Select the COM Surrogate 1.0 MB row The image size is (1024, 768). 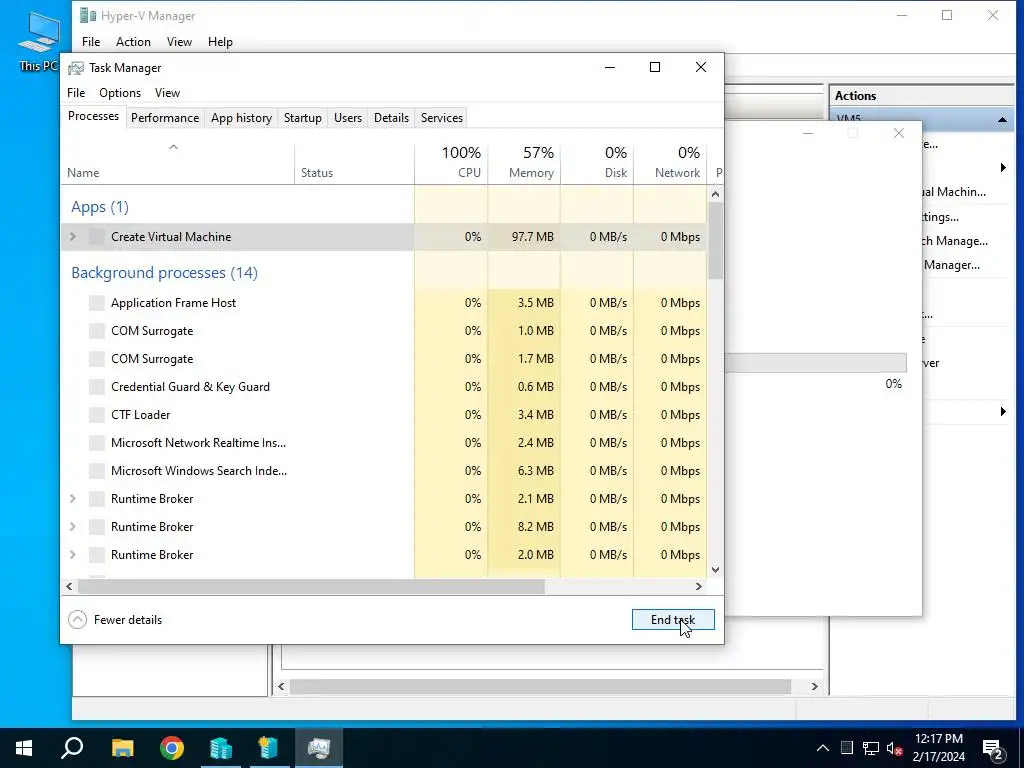(384, 331)
